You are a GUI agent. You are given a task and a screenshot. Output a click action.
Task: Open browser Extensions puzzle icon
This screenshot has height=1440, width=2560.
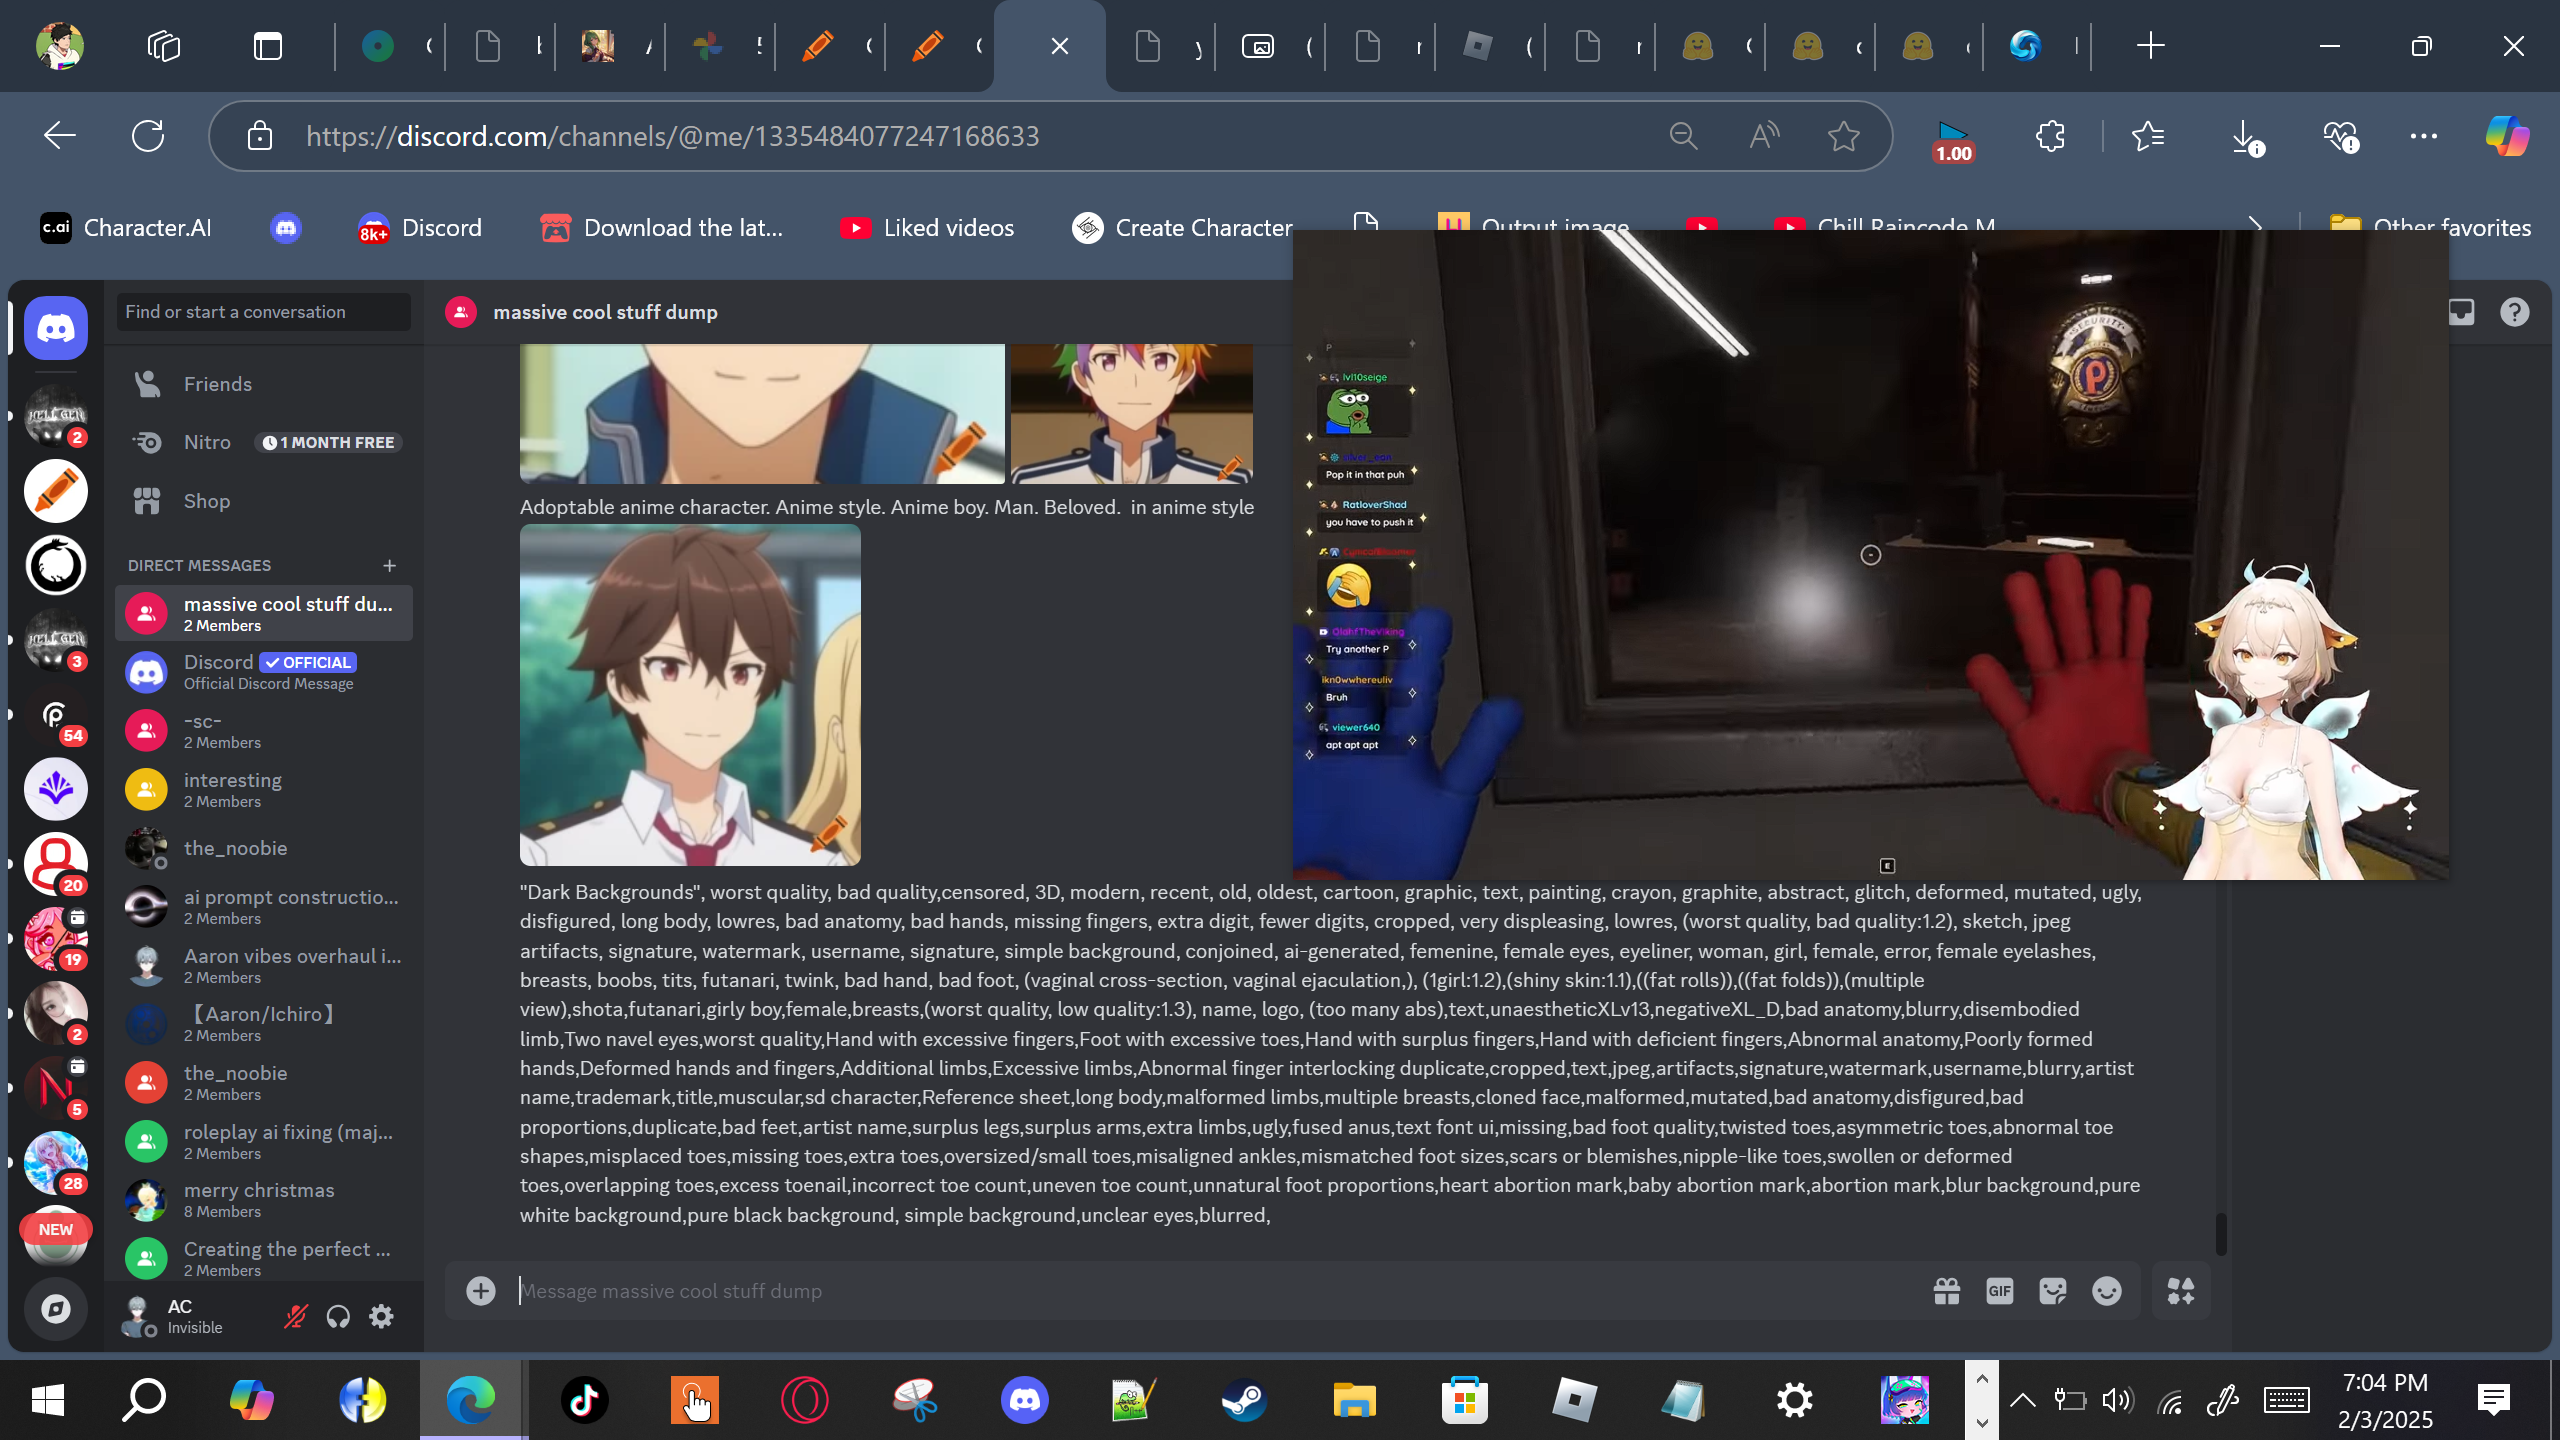[x=2050, y=136]
